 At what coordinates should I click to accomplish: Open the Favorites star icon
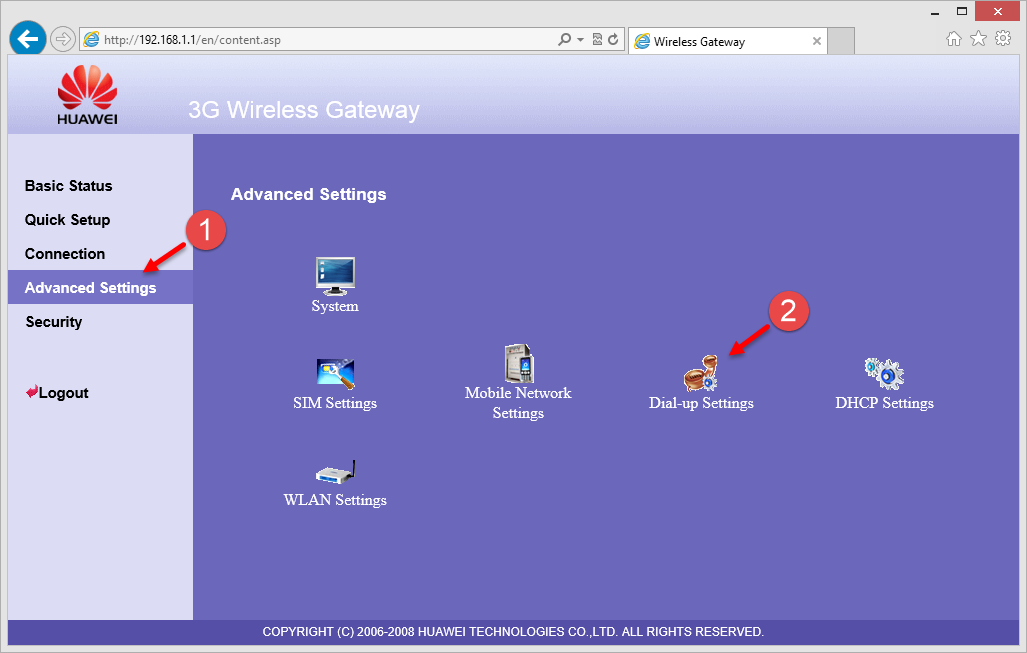point(978,39)
